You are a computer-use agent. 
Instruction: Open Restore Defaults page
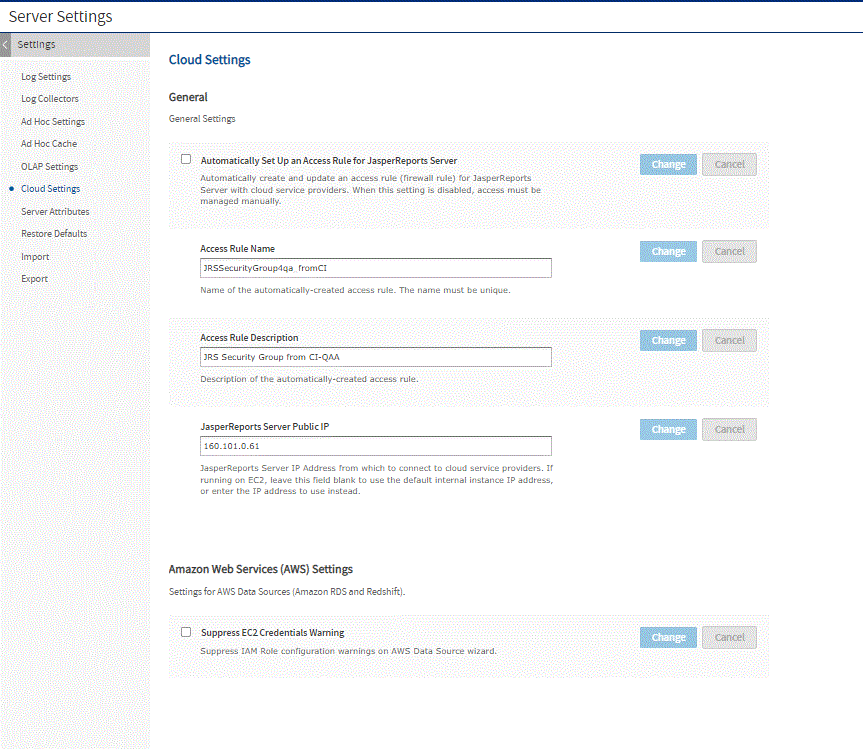54,233
